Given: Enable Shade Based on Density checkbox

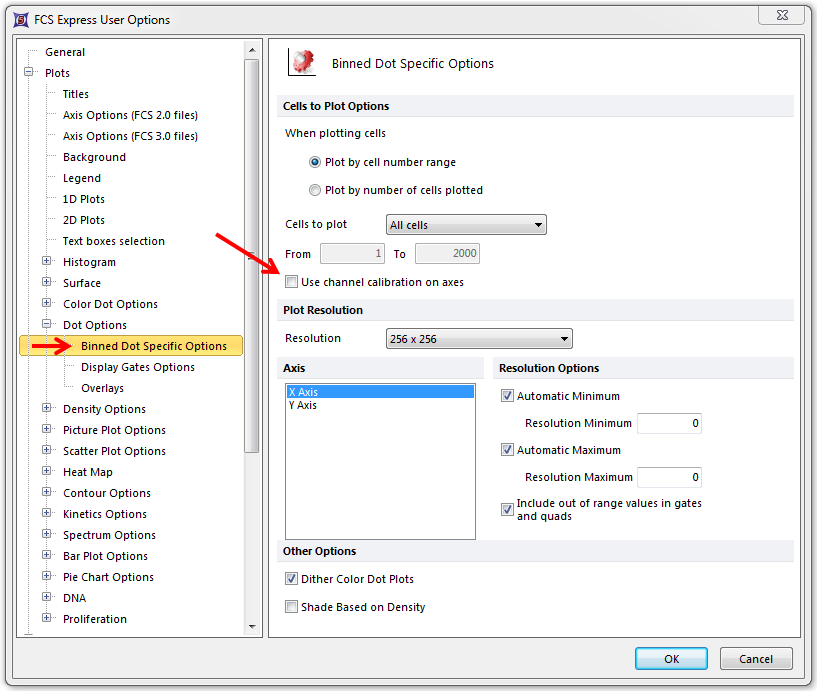Looking at the screenshot, I should 292,607.
